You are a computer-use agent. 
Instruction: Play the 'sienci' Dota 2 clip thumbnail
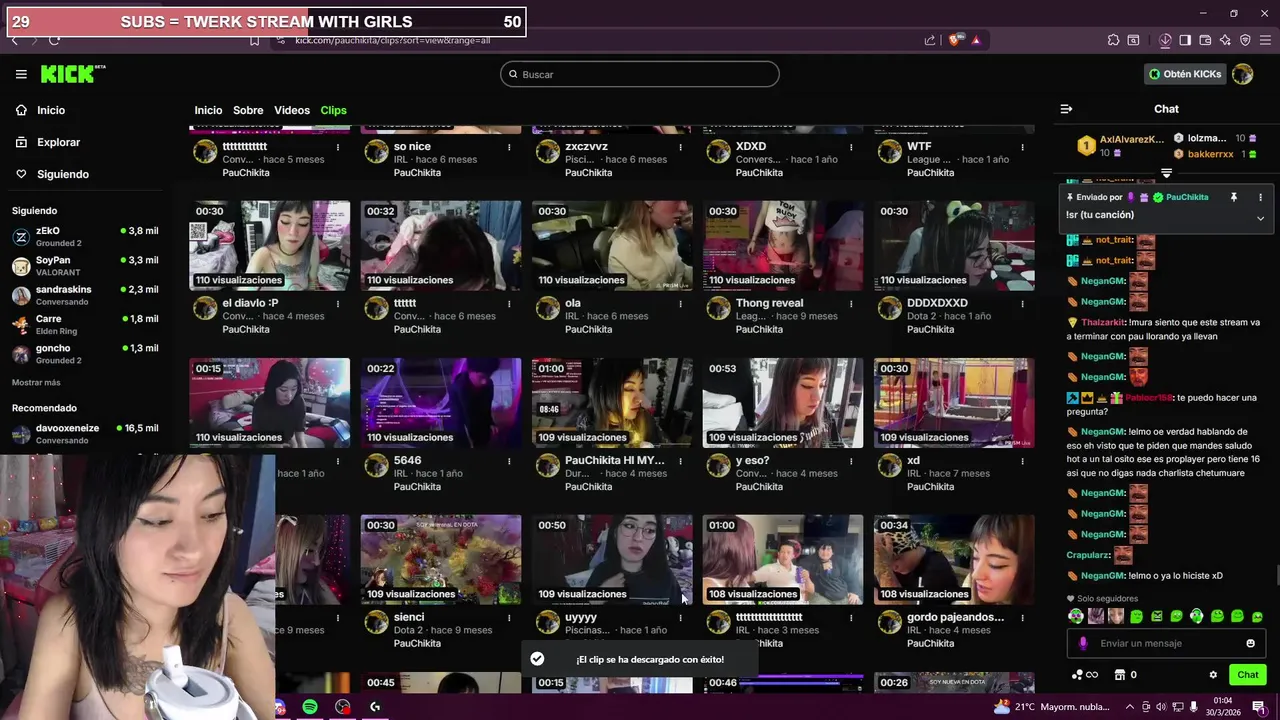pos(441,560)
